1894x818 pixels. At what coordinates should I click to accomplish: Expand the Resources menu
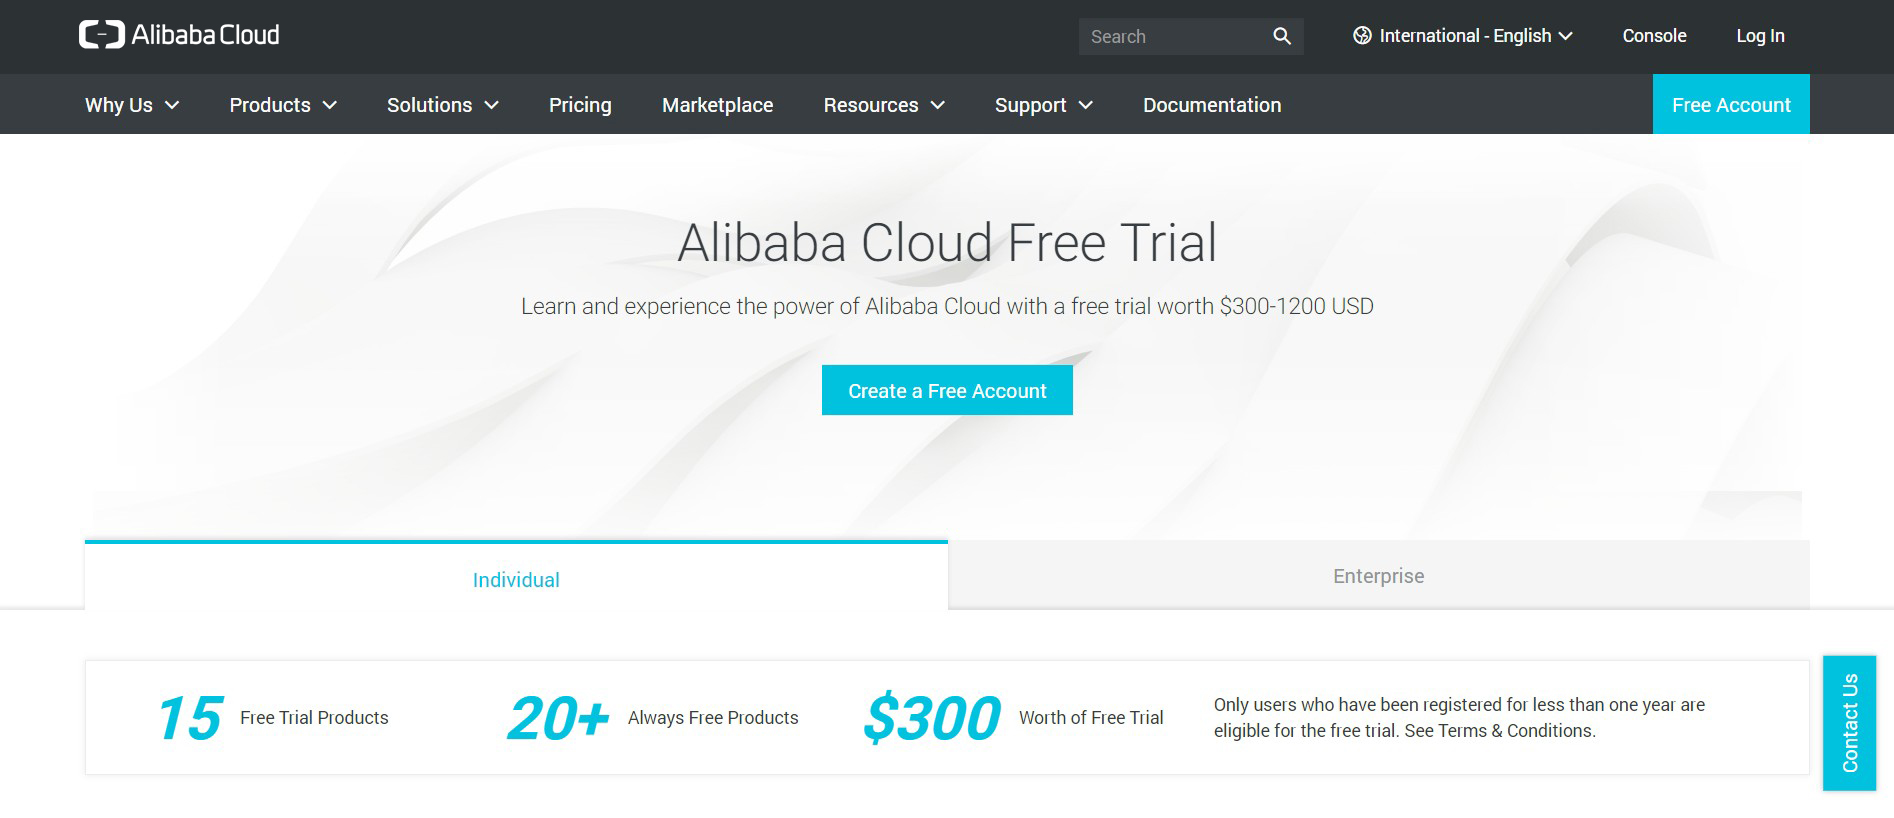tap(883, 105)
